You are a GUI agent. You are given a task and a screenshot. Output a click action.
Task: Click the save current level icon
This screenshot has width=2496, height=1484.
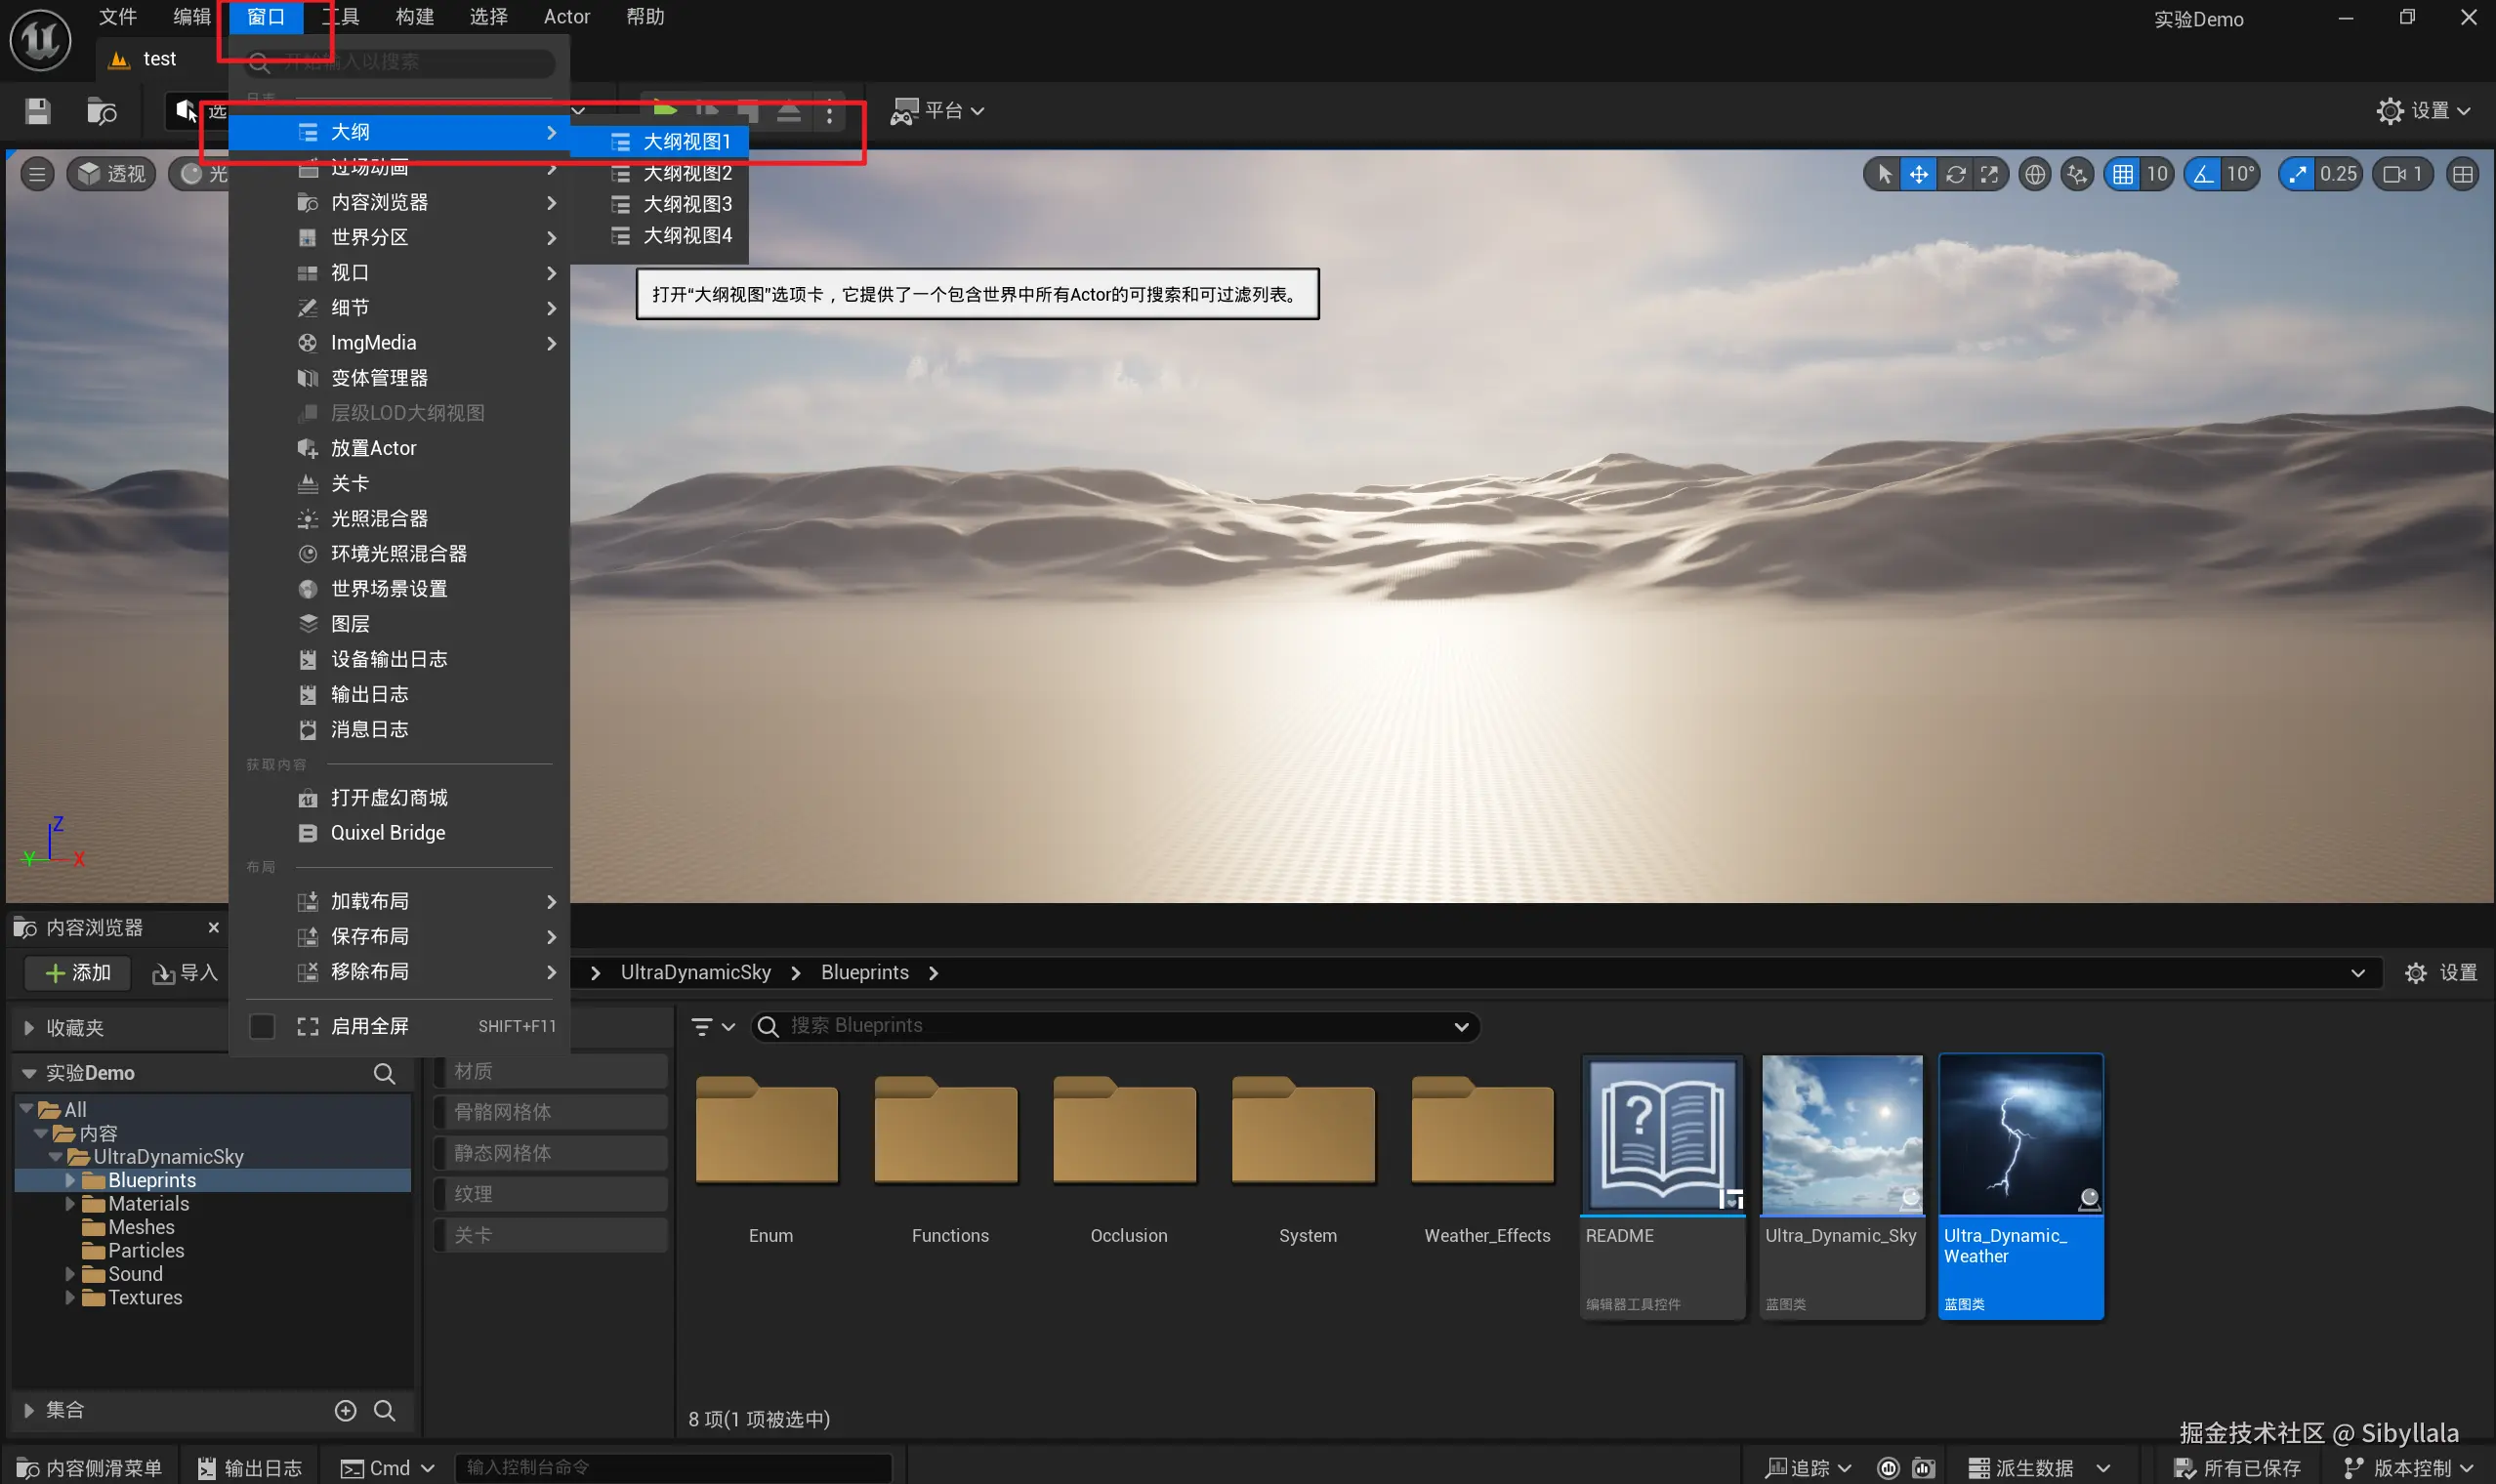click(x=37, y=111)
